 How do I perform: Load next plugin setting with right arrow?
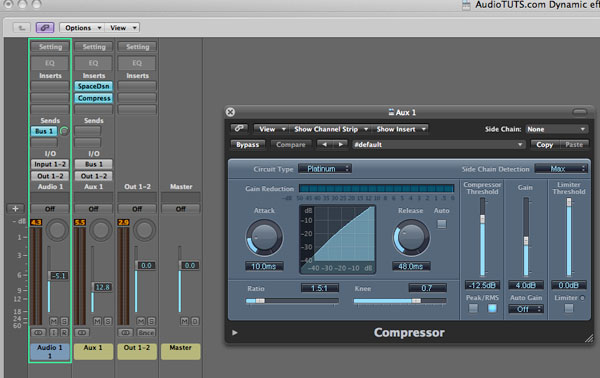point(340,145)
